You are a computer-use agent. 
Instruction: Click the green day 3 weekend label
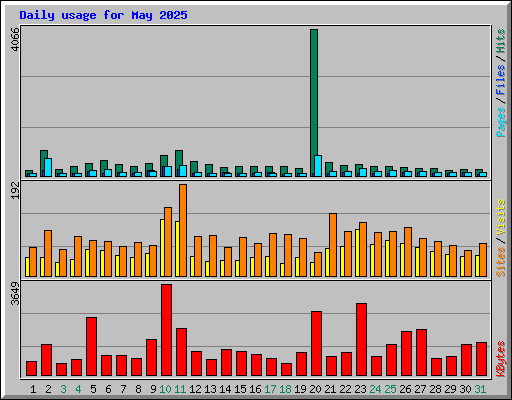pyautogui.click(x=63, y=389)
